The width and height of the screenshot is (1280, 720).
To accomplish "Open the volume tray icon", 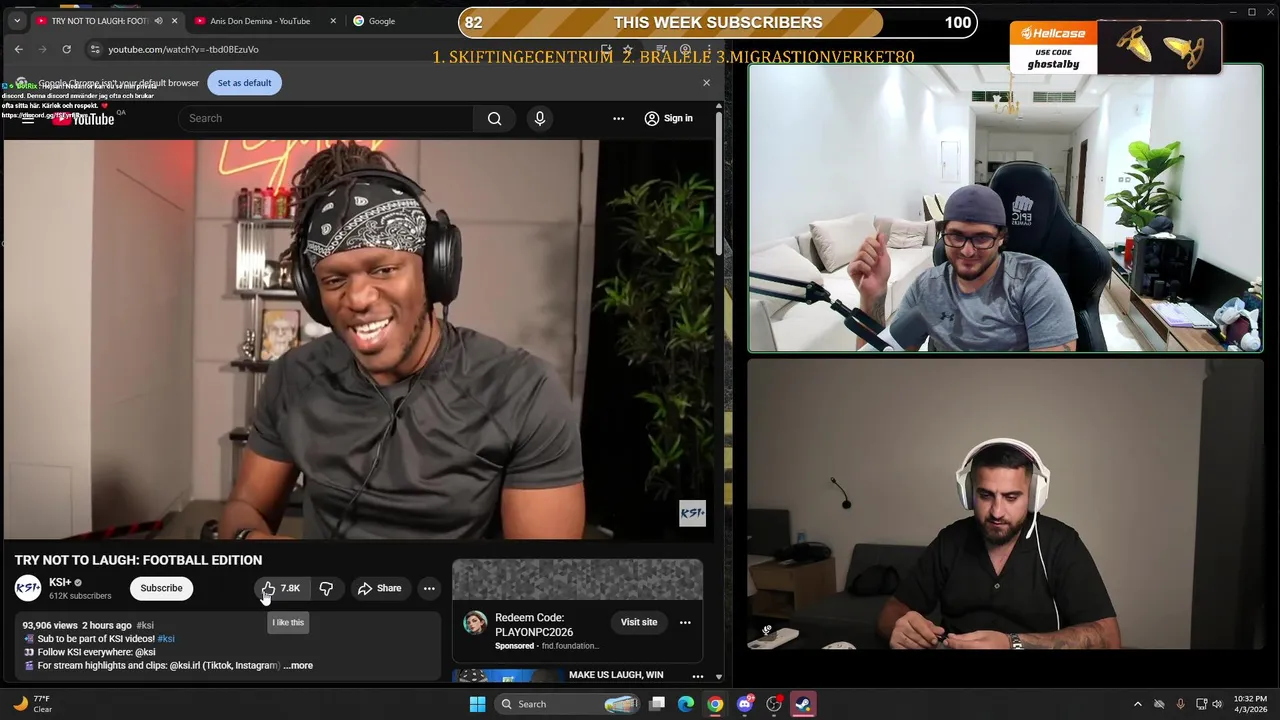I will 1217,704.
